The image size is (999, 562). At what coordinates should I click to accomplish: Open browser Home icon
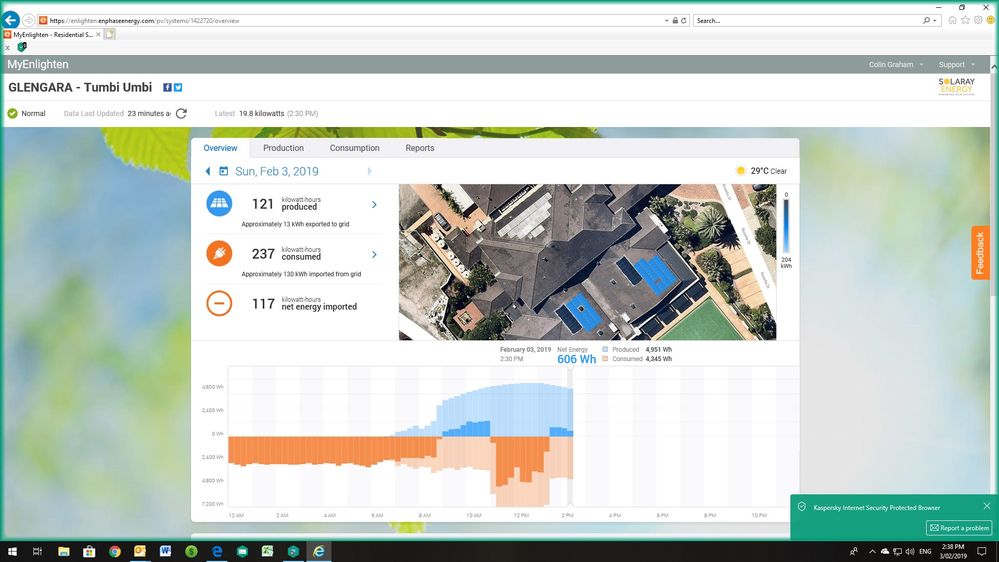pos(952,20)
